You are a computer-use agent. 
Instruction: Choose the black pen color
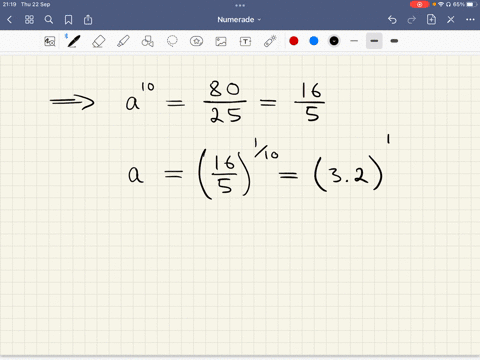click(x=334, y=41)
